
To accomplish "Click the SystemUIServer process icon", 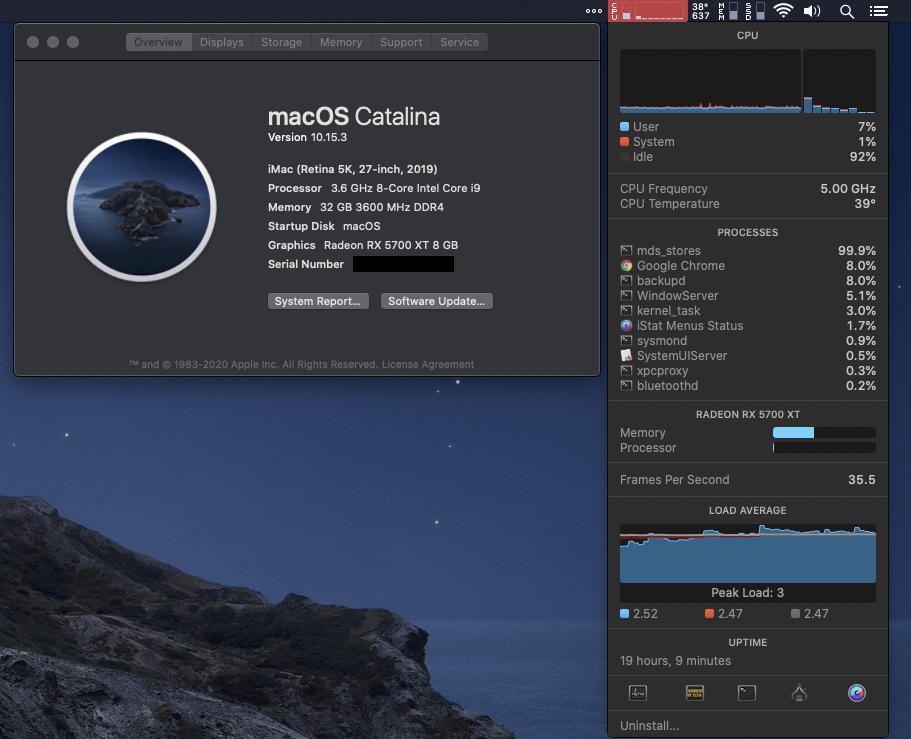I will (x=626, y=356).
